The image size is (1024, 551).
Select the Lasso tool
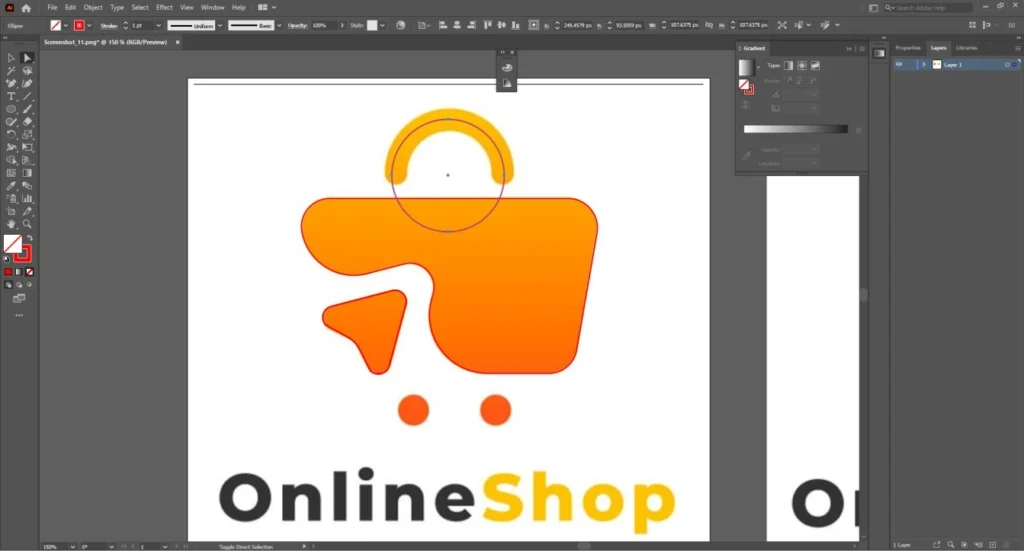coord(27,71)
